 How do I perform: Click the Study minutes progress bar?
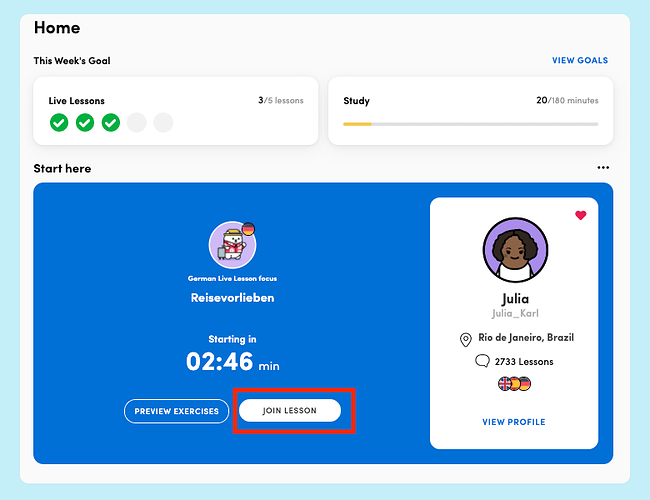pos(471,124)
